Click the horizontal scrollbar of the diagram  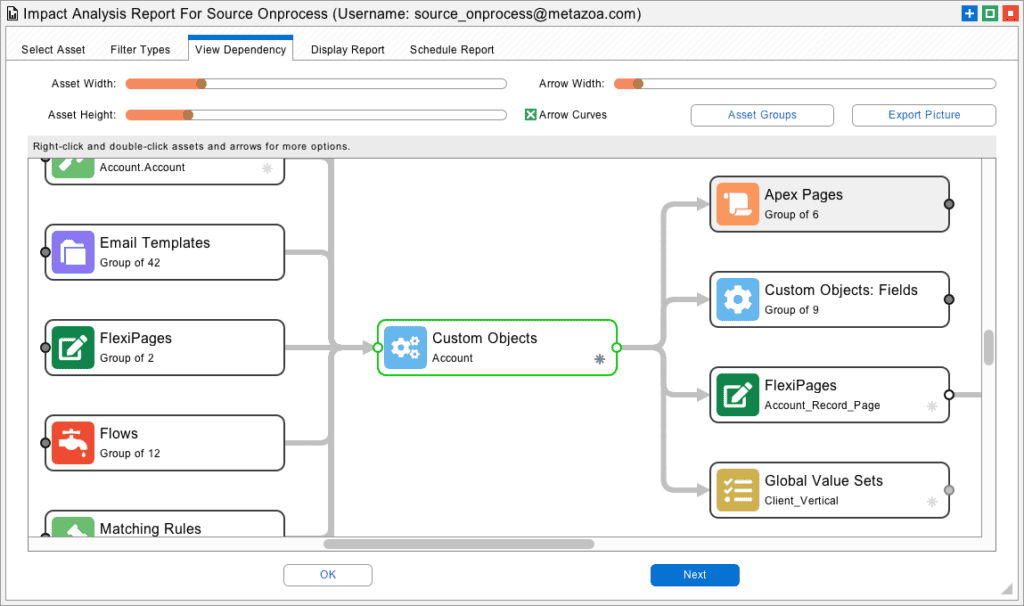[x=458, y=544]
